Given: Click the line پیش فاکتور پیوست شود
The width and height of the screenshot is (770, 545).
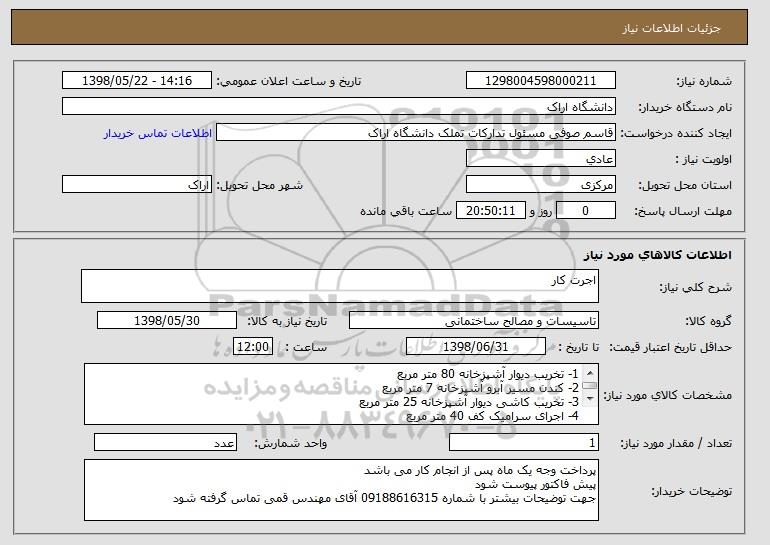Looking at the screenshot, I should [535, 485].
